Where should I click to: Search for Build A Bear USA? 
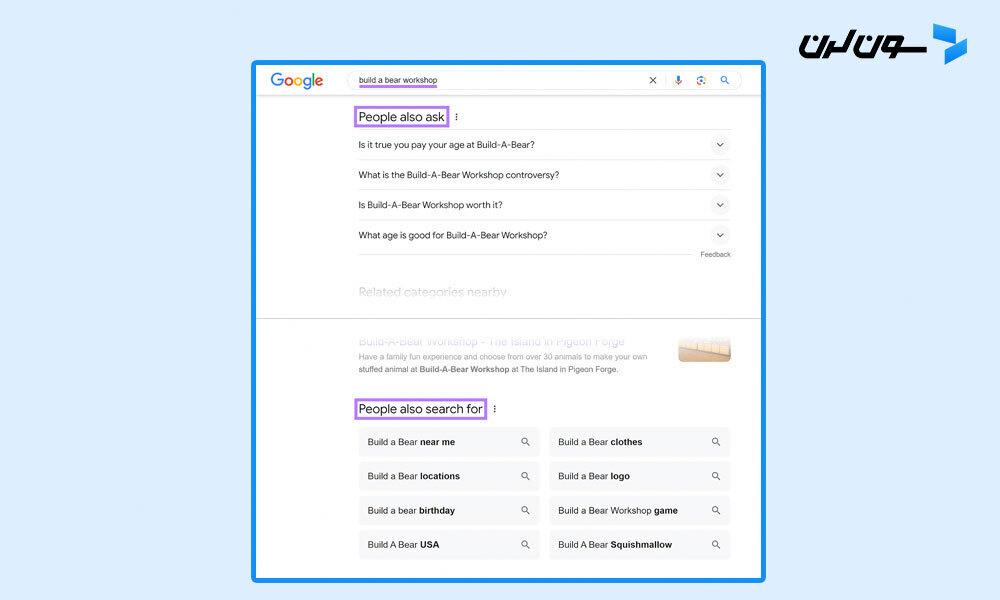(449, 545)
